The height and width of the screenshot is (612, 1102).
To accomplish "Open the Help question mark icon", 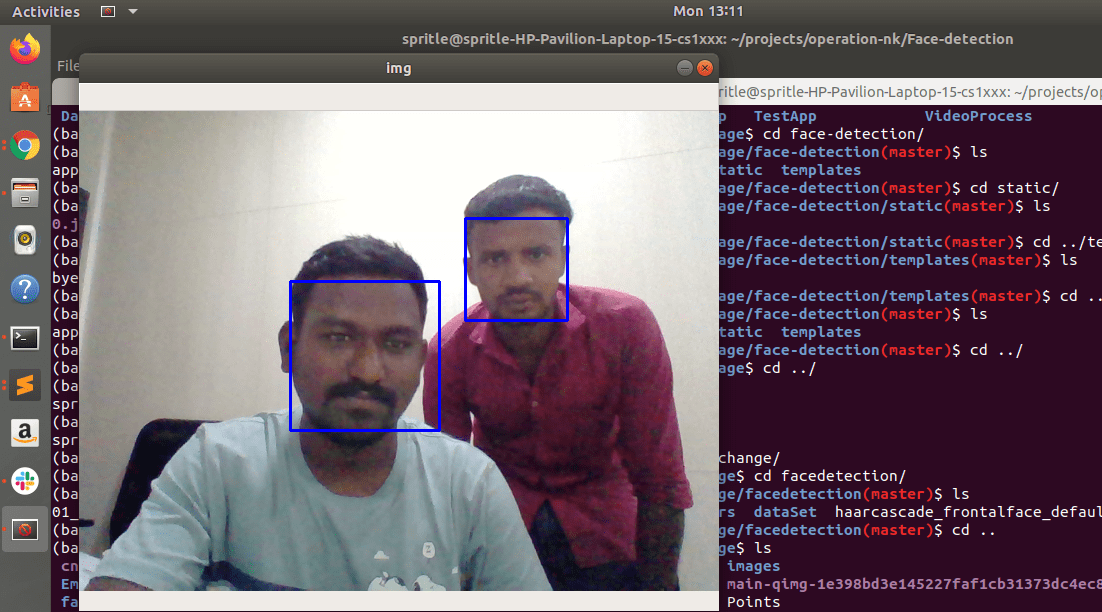I will [25, 289].
